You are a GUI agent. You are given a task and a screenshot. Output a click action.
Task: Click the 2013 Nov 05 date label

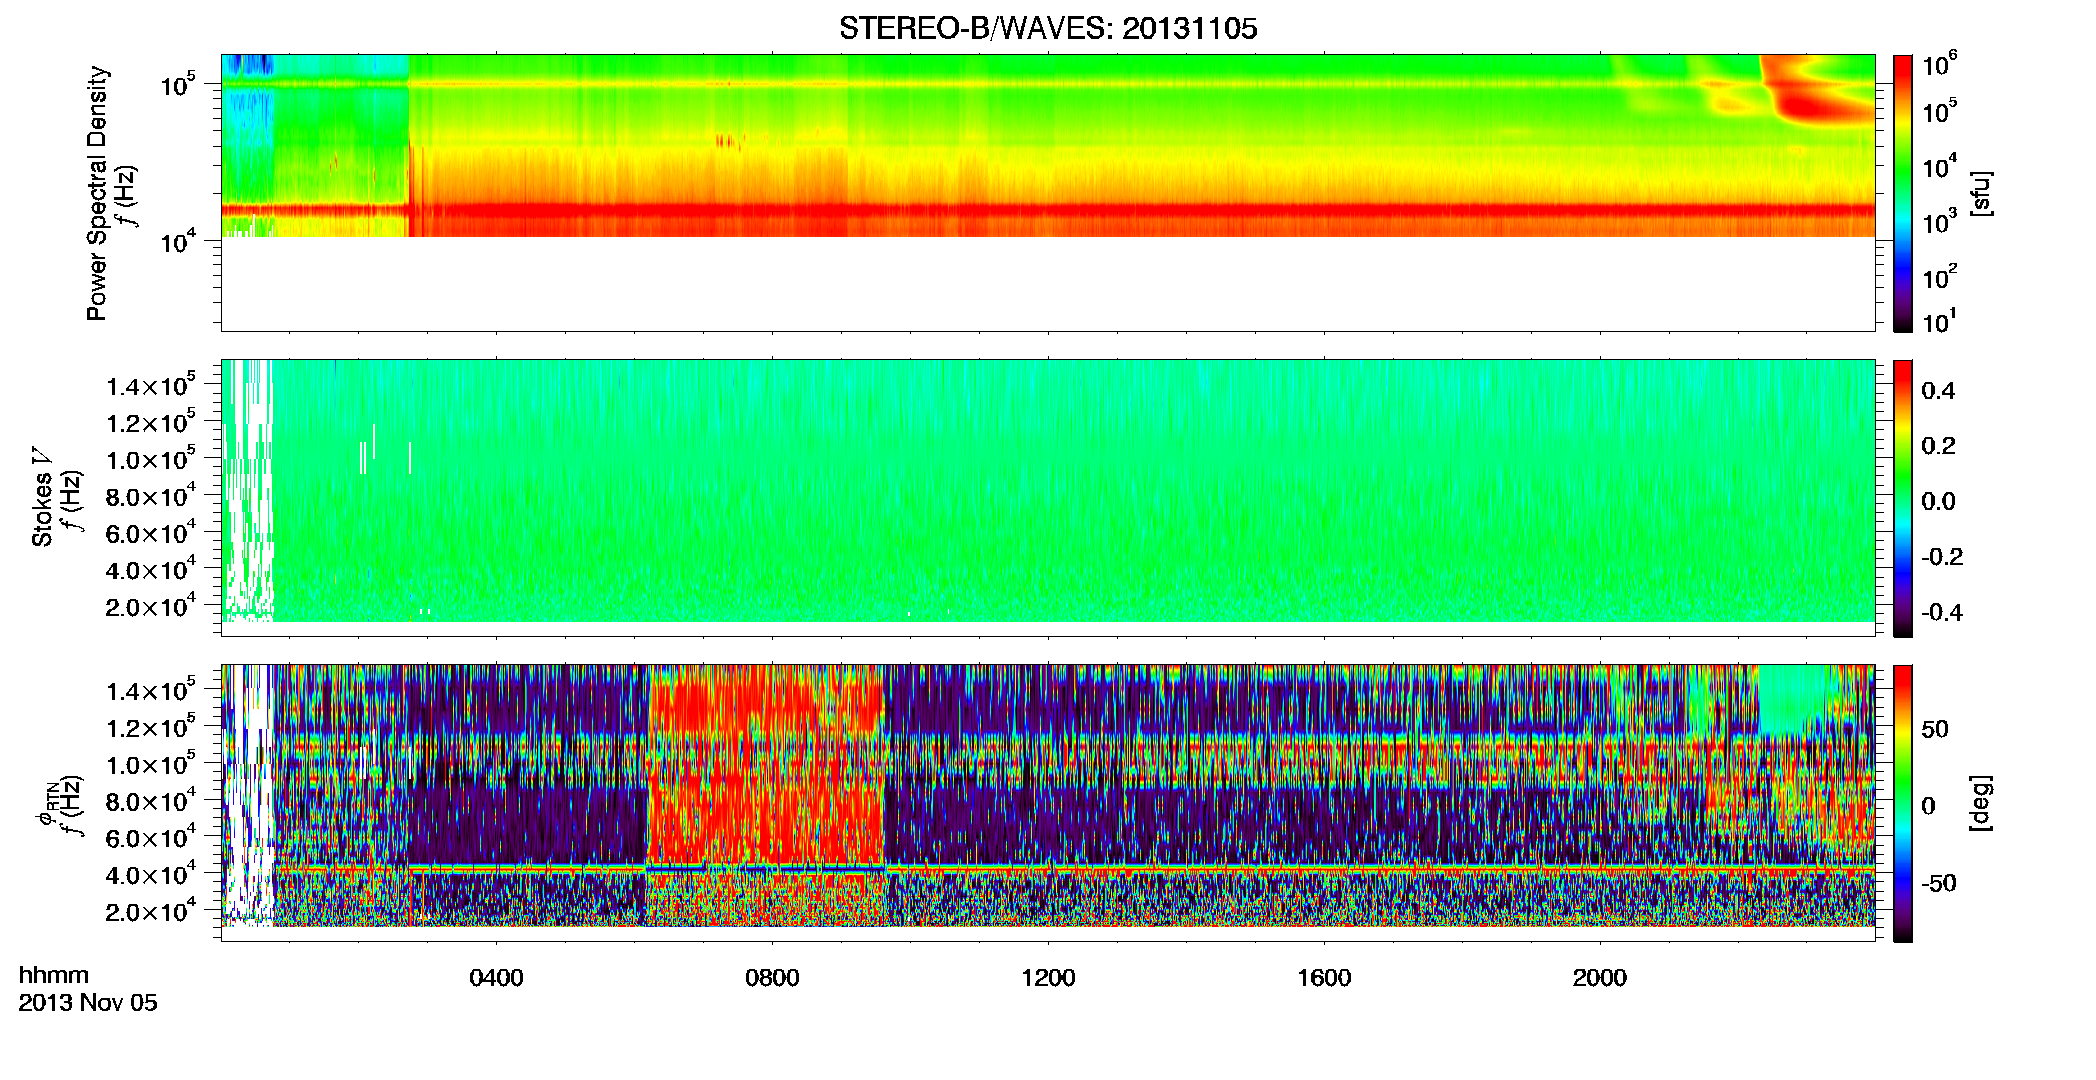(88, 1003)
